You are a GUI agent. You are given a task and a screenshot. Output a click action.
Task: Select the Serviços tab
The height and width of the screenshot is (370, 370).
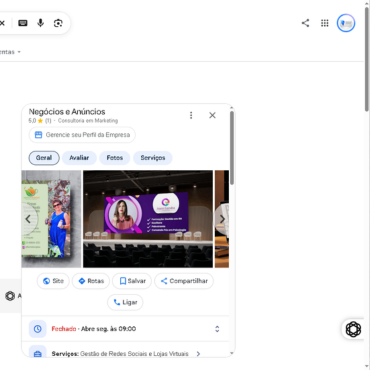pyautogui.click(x=153, y=158)
